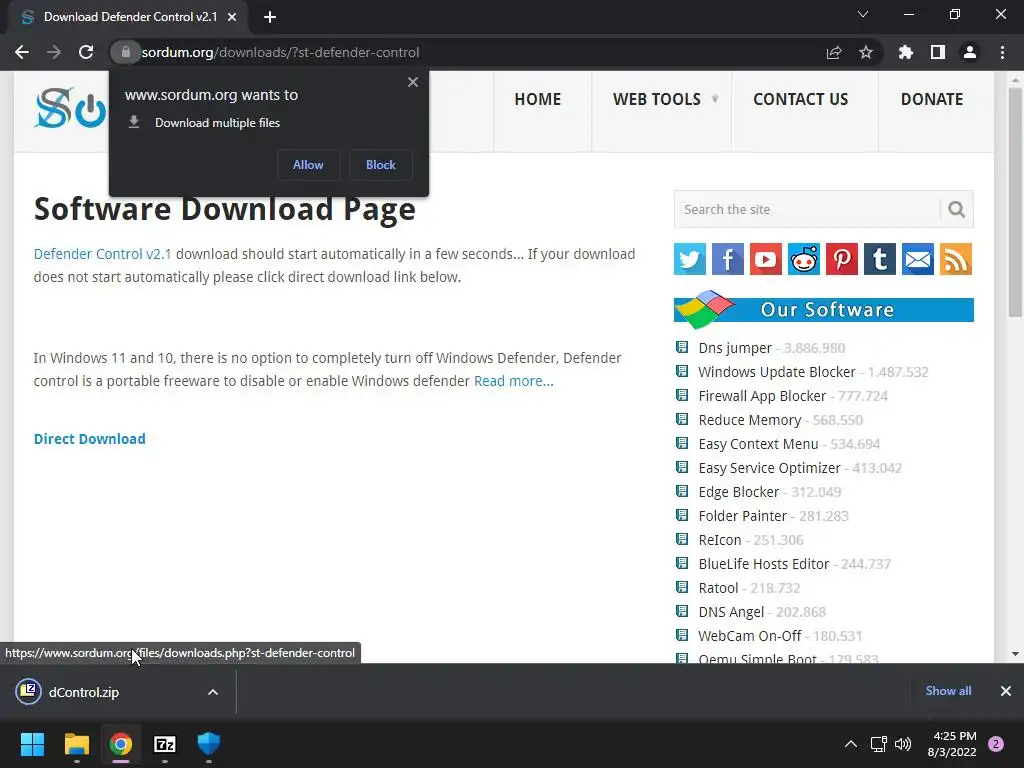Open the notification center badge

point(996,744)
